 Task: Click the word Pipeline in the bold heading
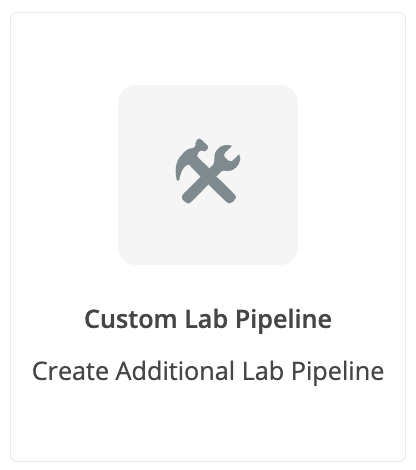284,320
